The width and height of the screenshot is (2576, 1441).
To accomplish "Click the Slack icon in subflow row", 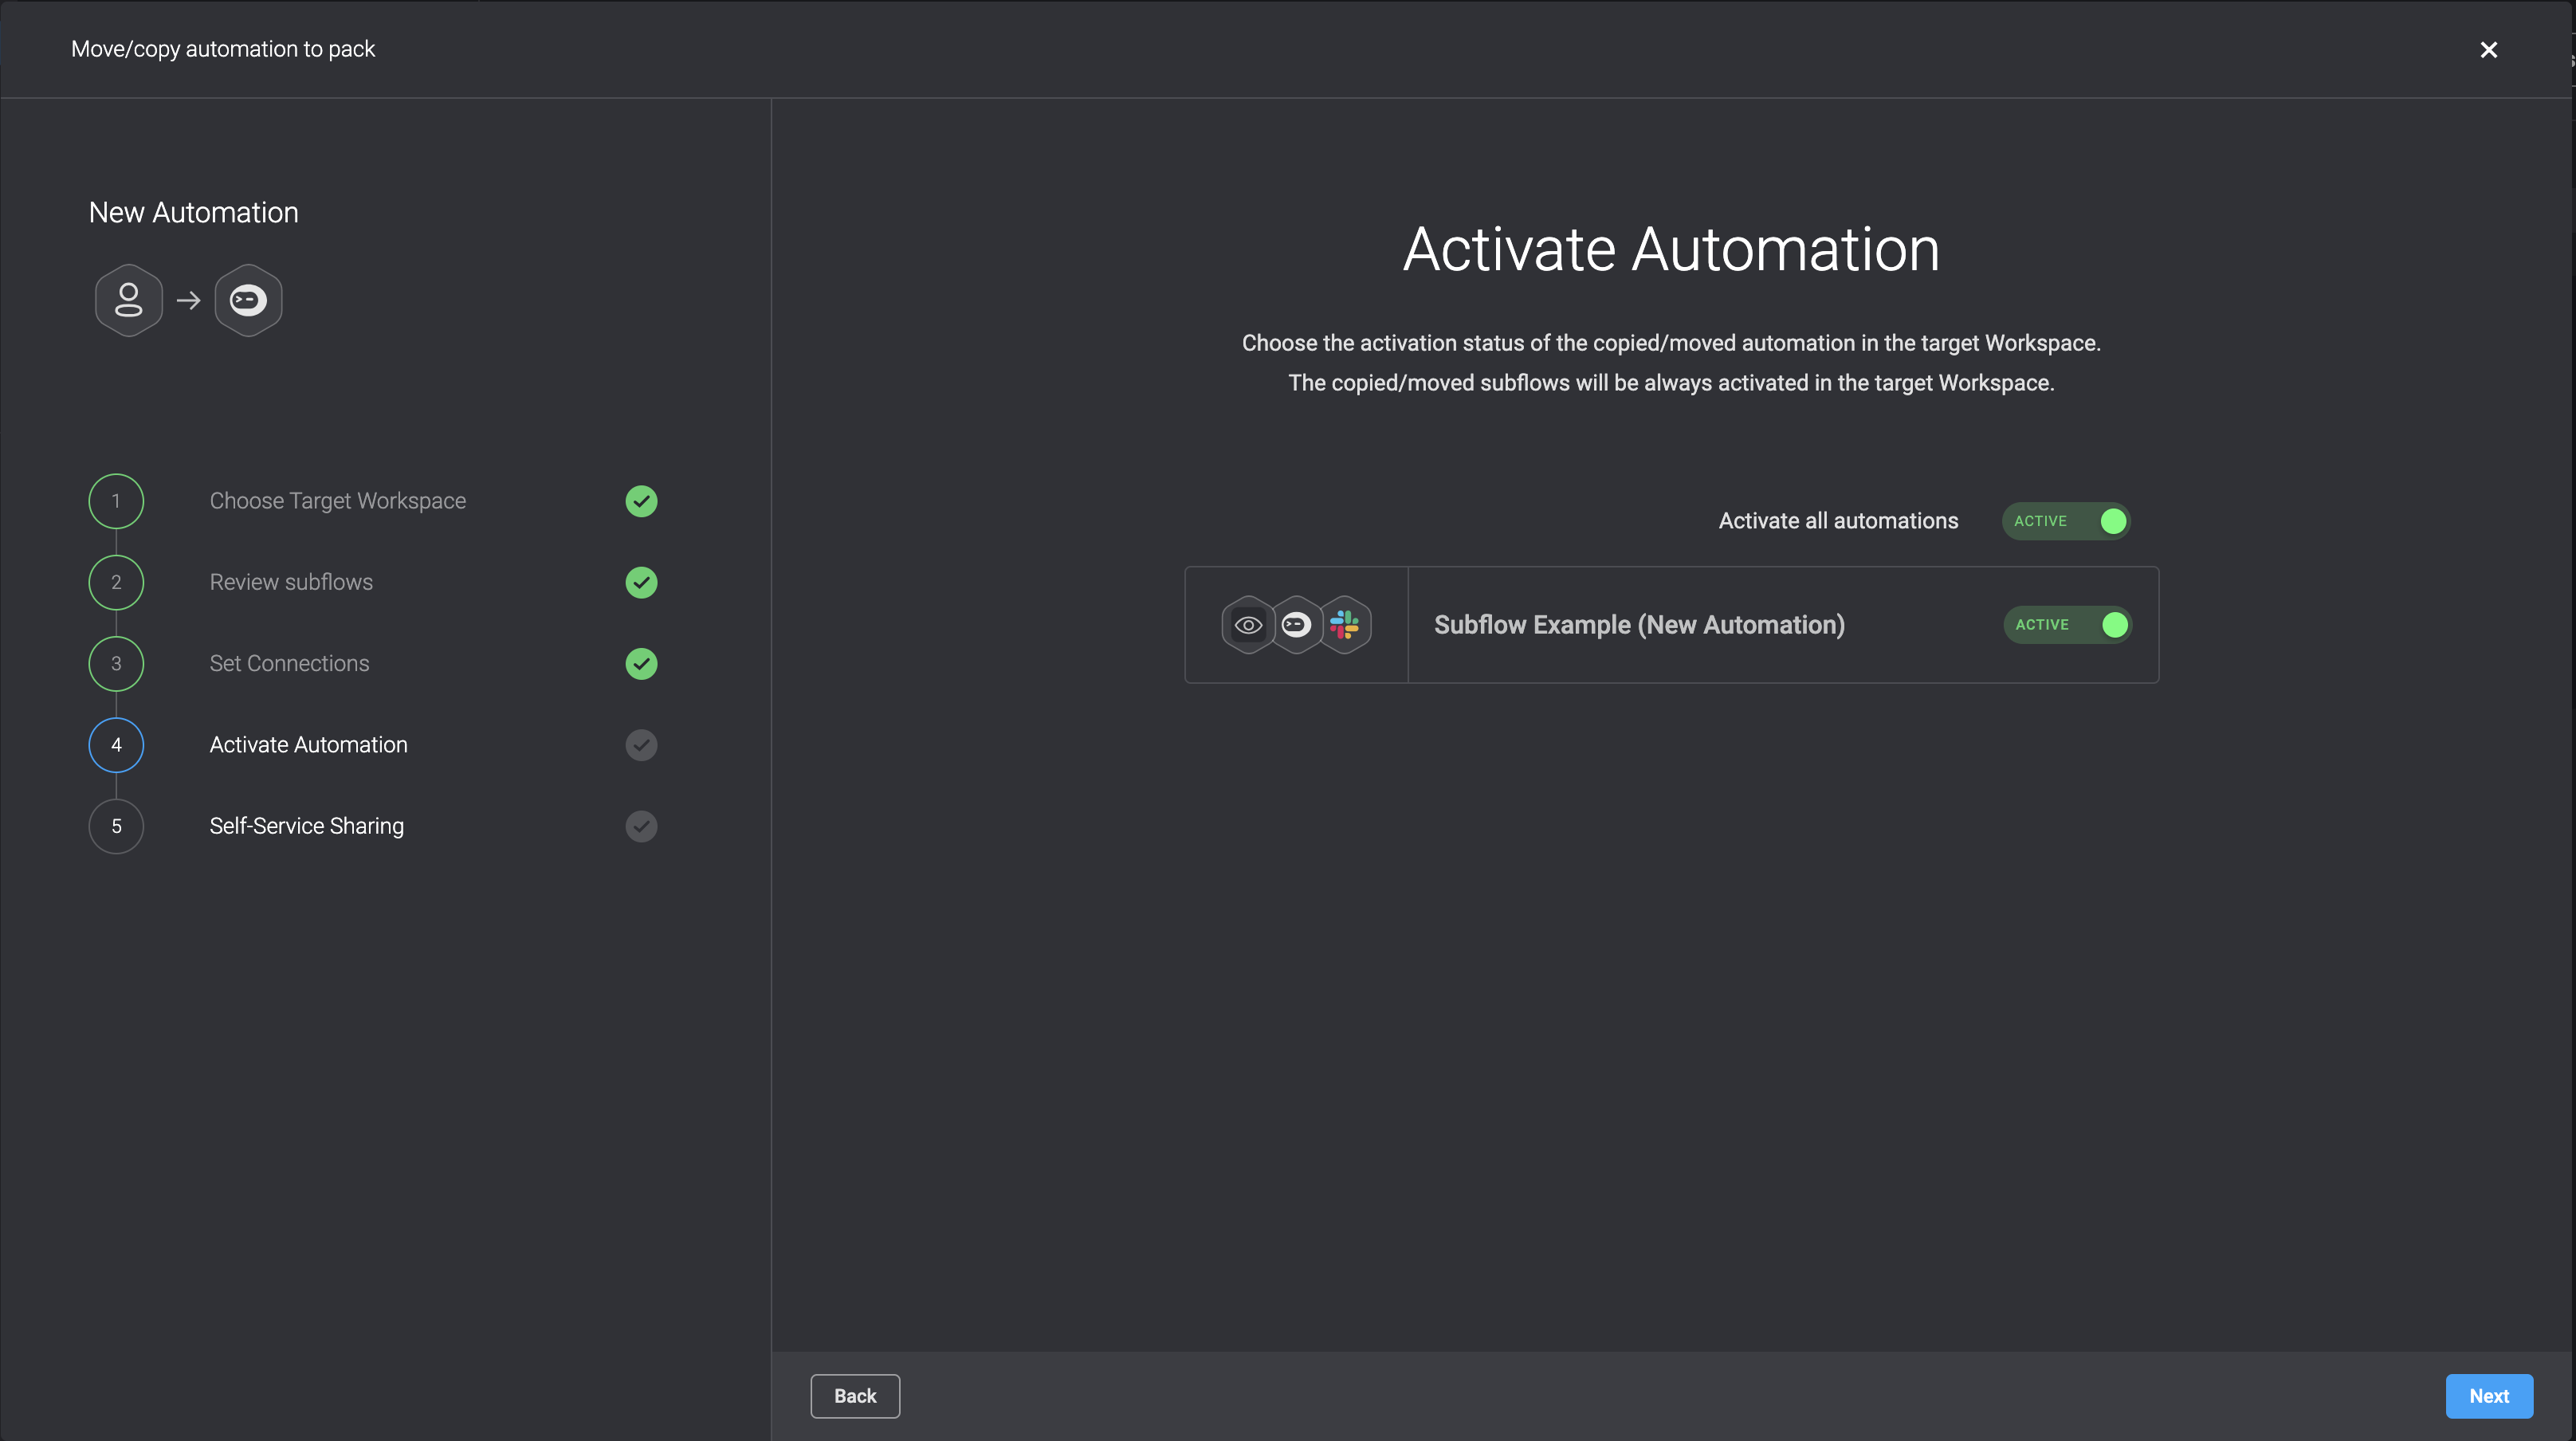I will point(1345,625).
